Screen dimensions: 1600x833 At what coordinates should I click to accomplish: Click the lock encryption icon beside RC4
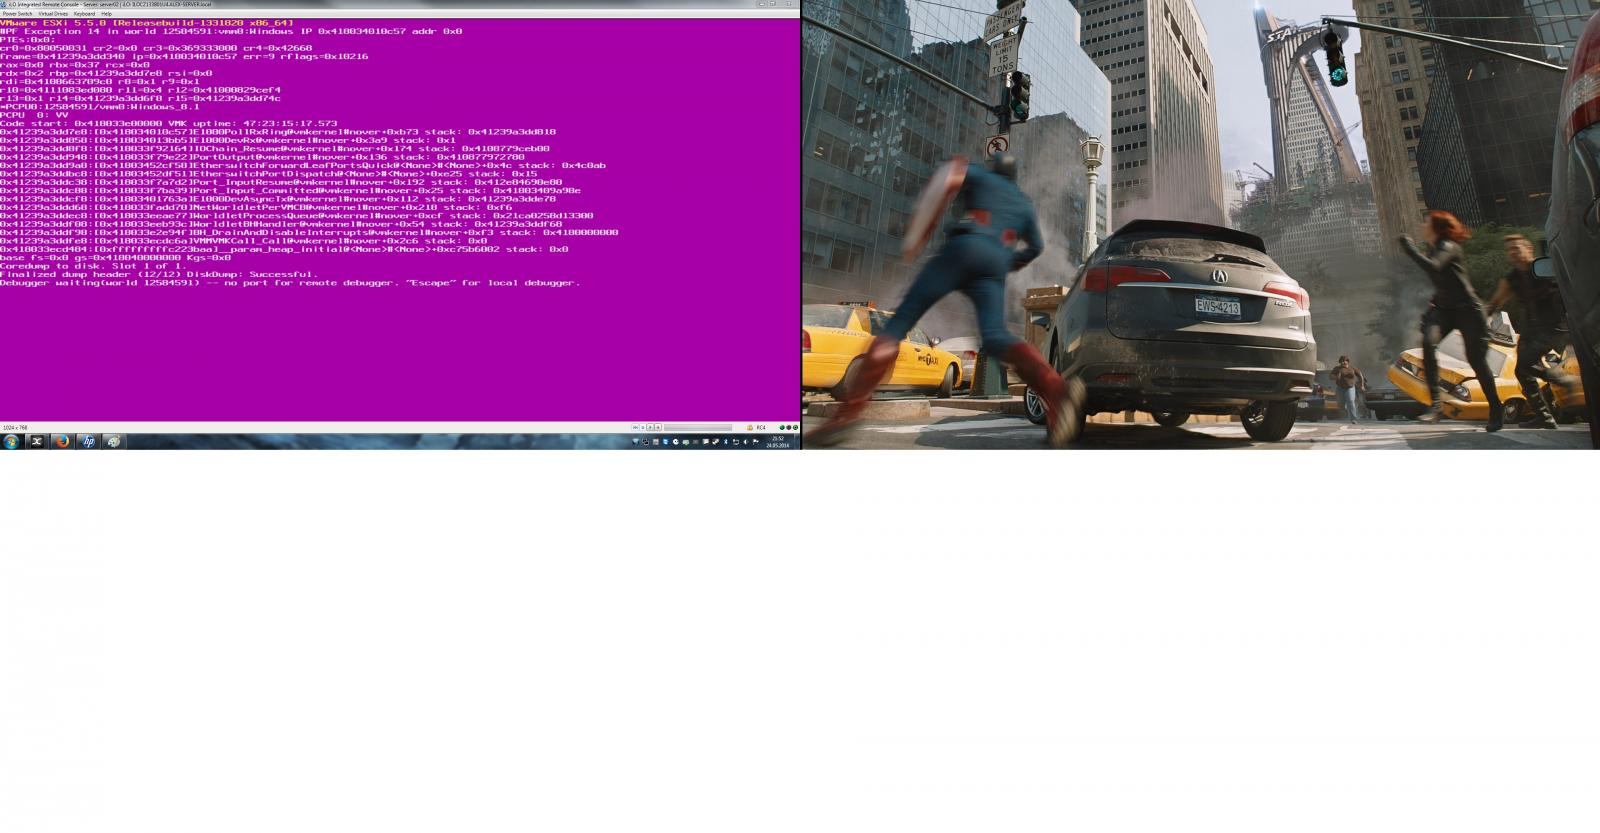click(750, 427)
